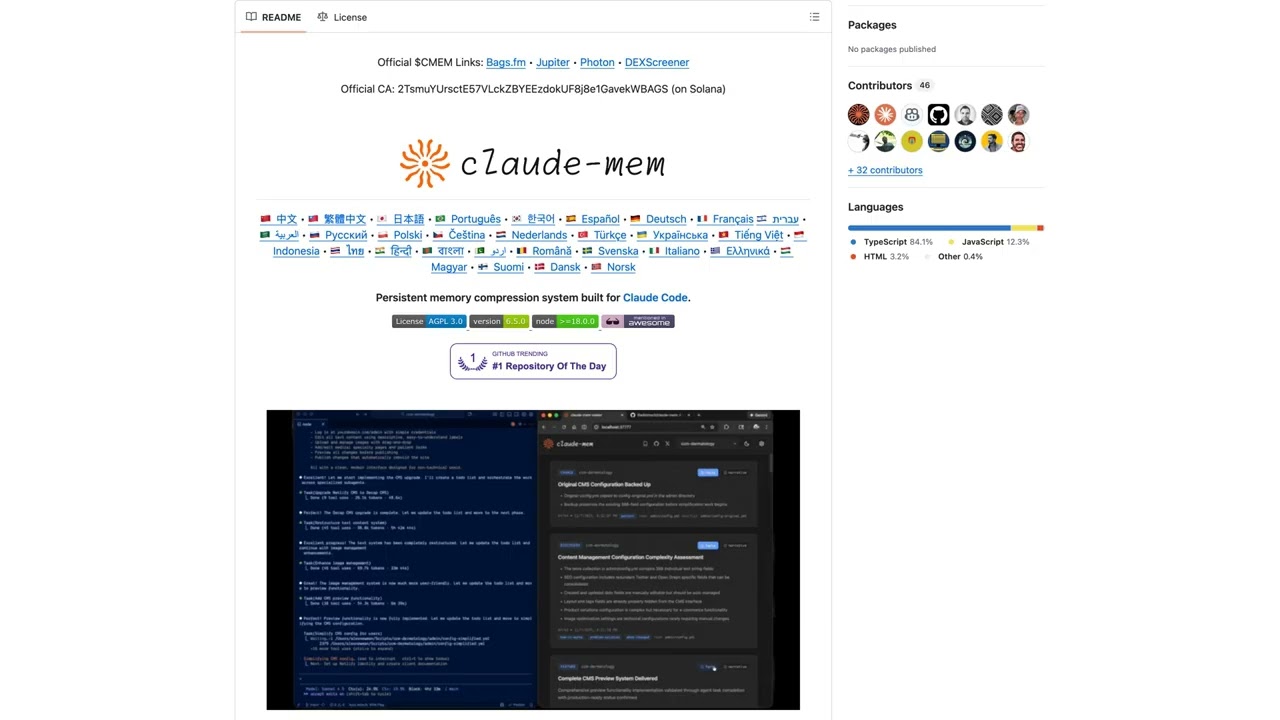Open the computer monitor contributor avatar

[x=938, y=142]
